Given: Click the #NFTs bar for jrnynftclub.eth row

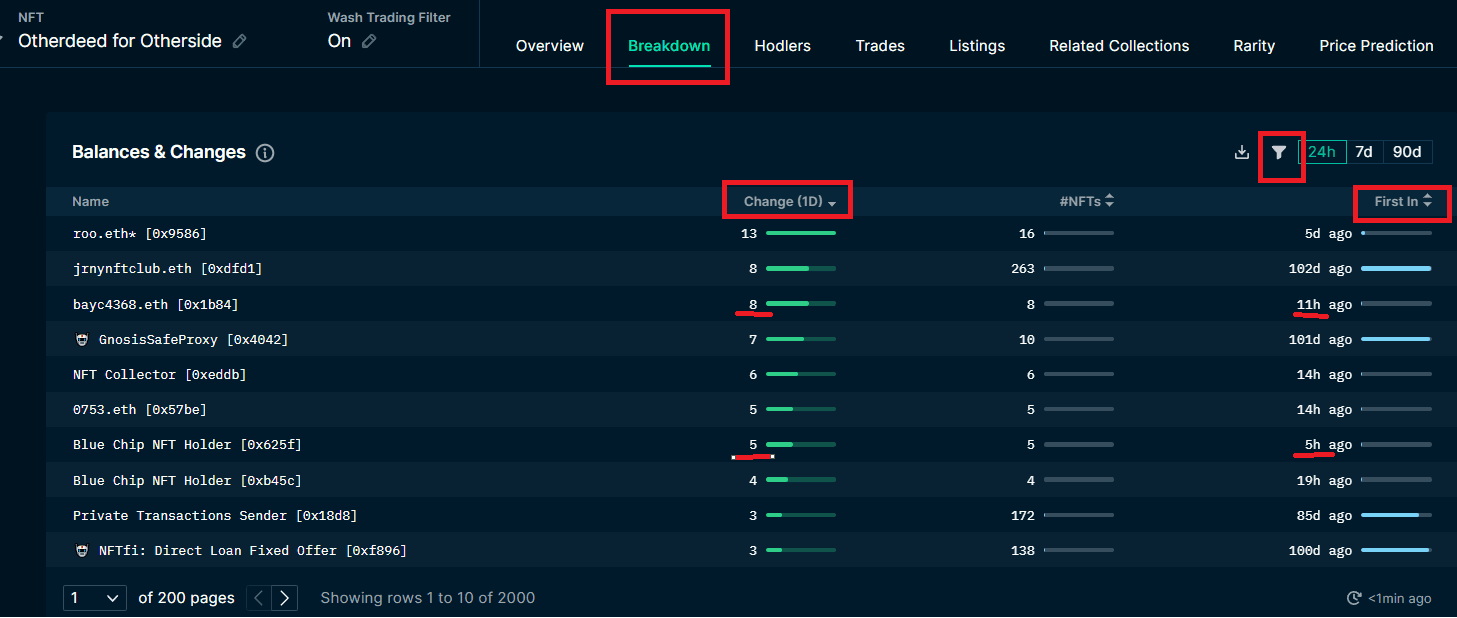Looking at the screenshot, I should pos(1079,268).
